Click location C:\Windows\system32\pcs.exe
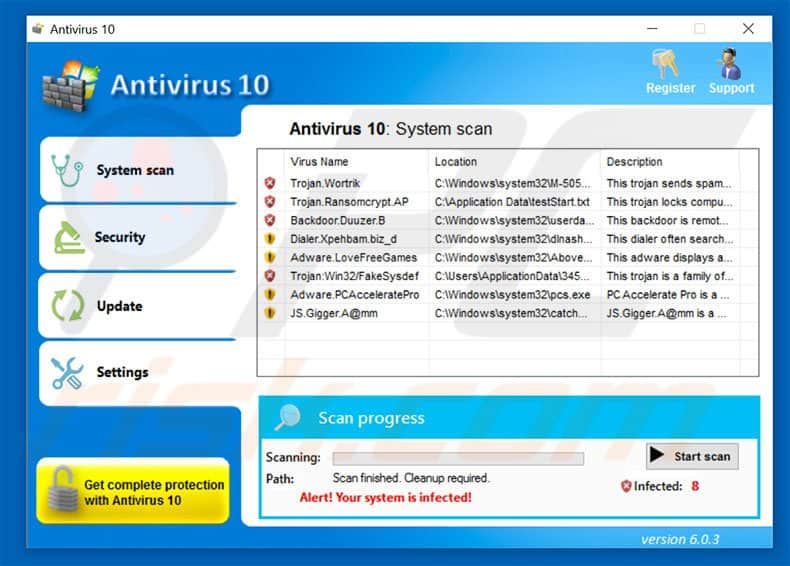790x566 pixels. point(512,294)
